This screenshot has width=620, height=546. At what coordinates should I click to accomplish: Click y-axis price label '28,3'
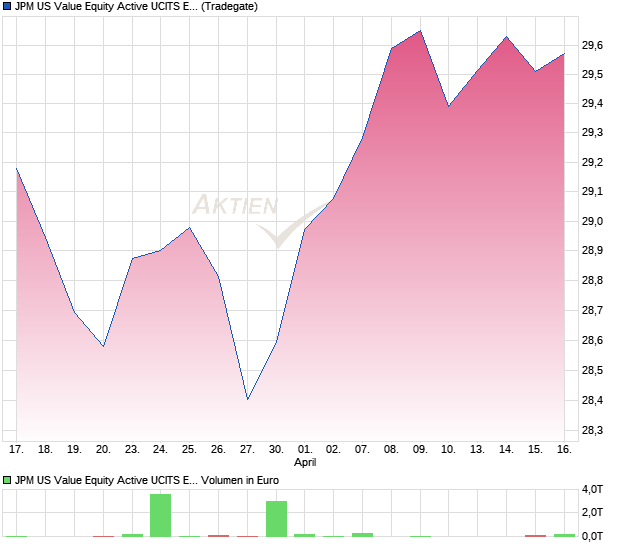pyautogui.click(x=592, y=430)
